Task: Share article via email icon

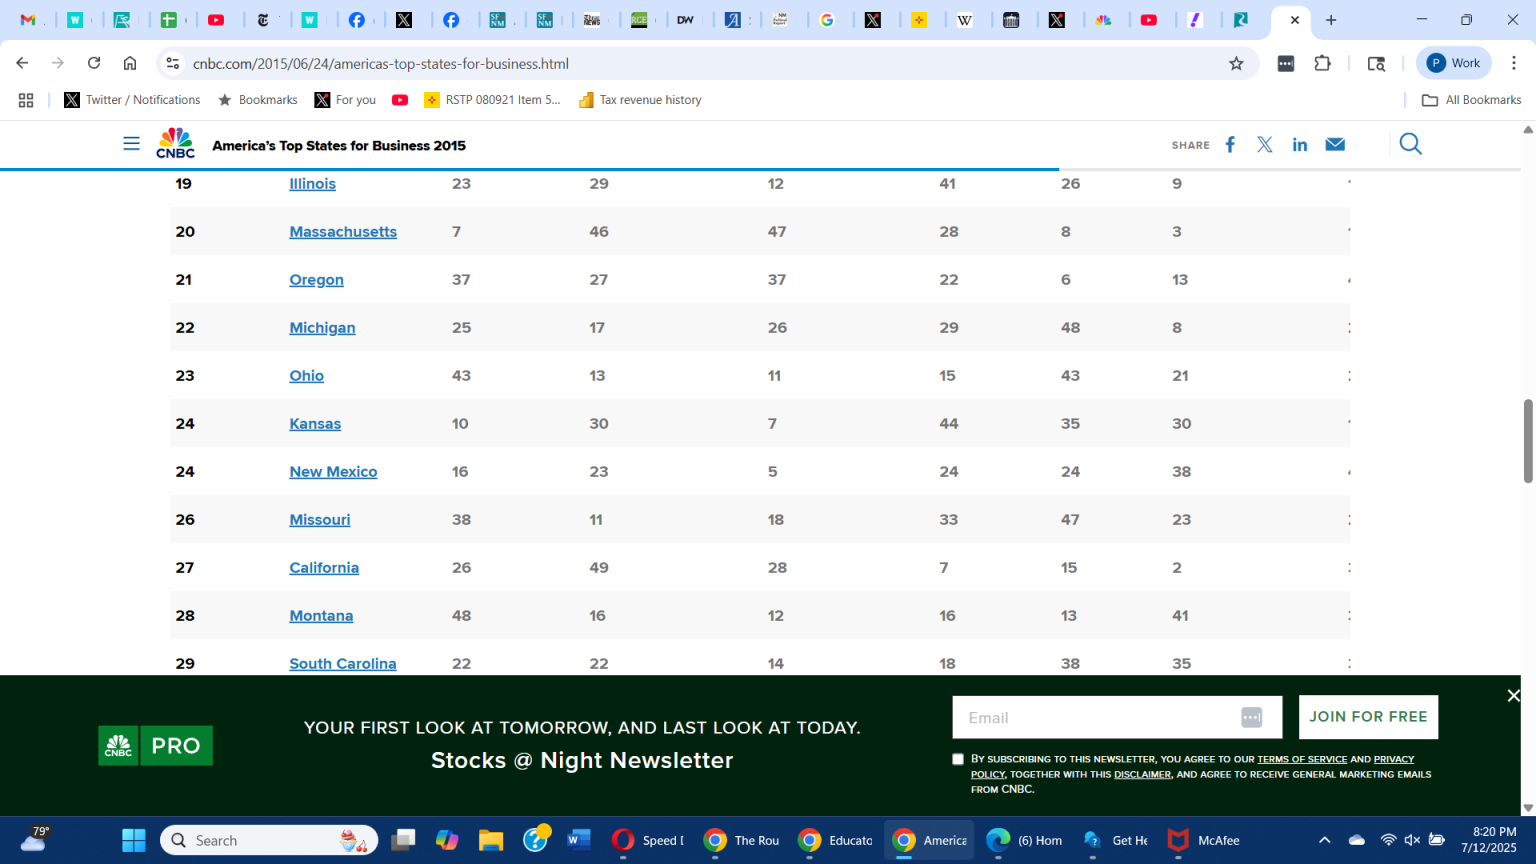Action: coord(1335,145)
